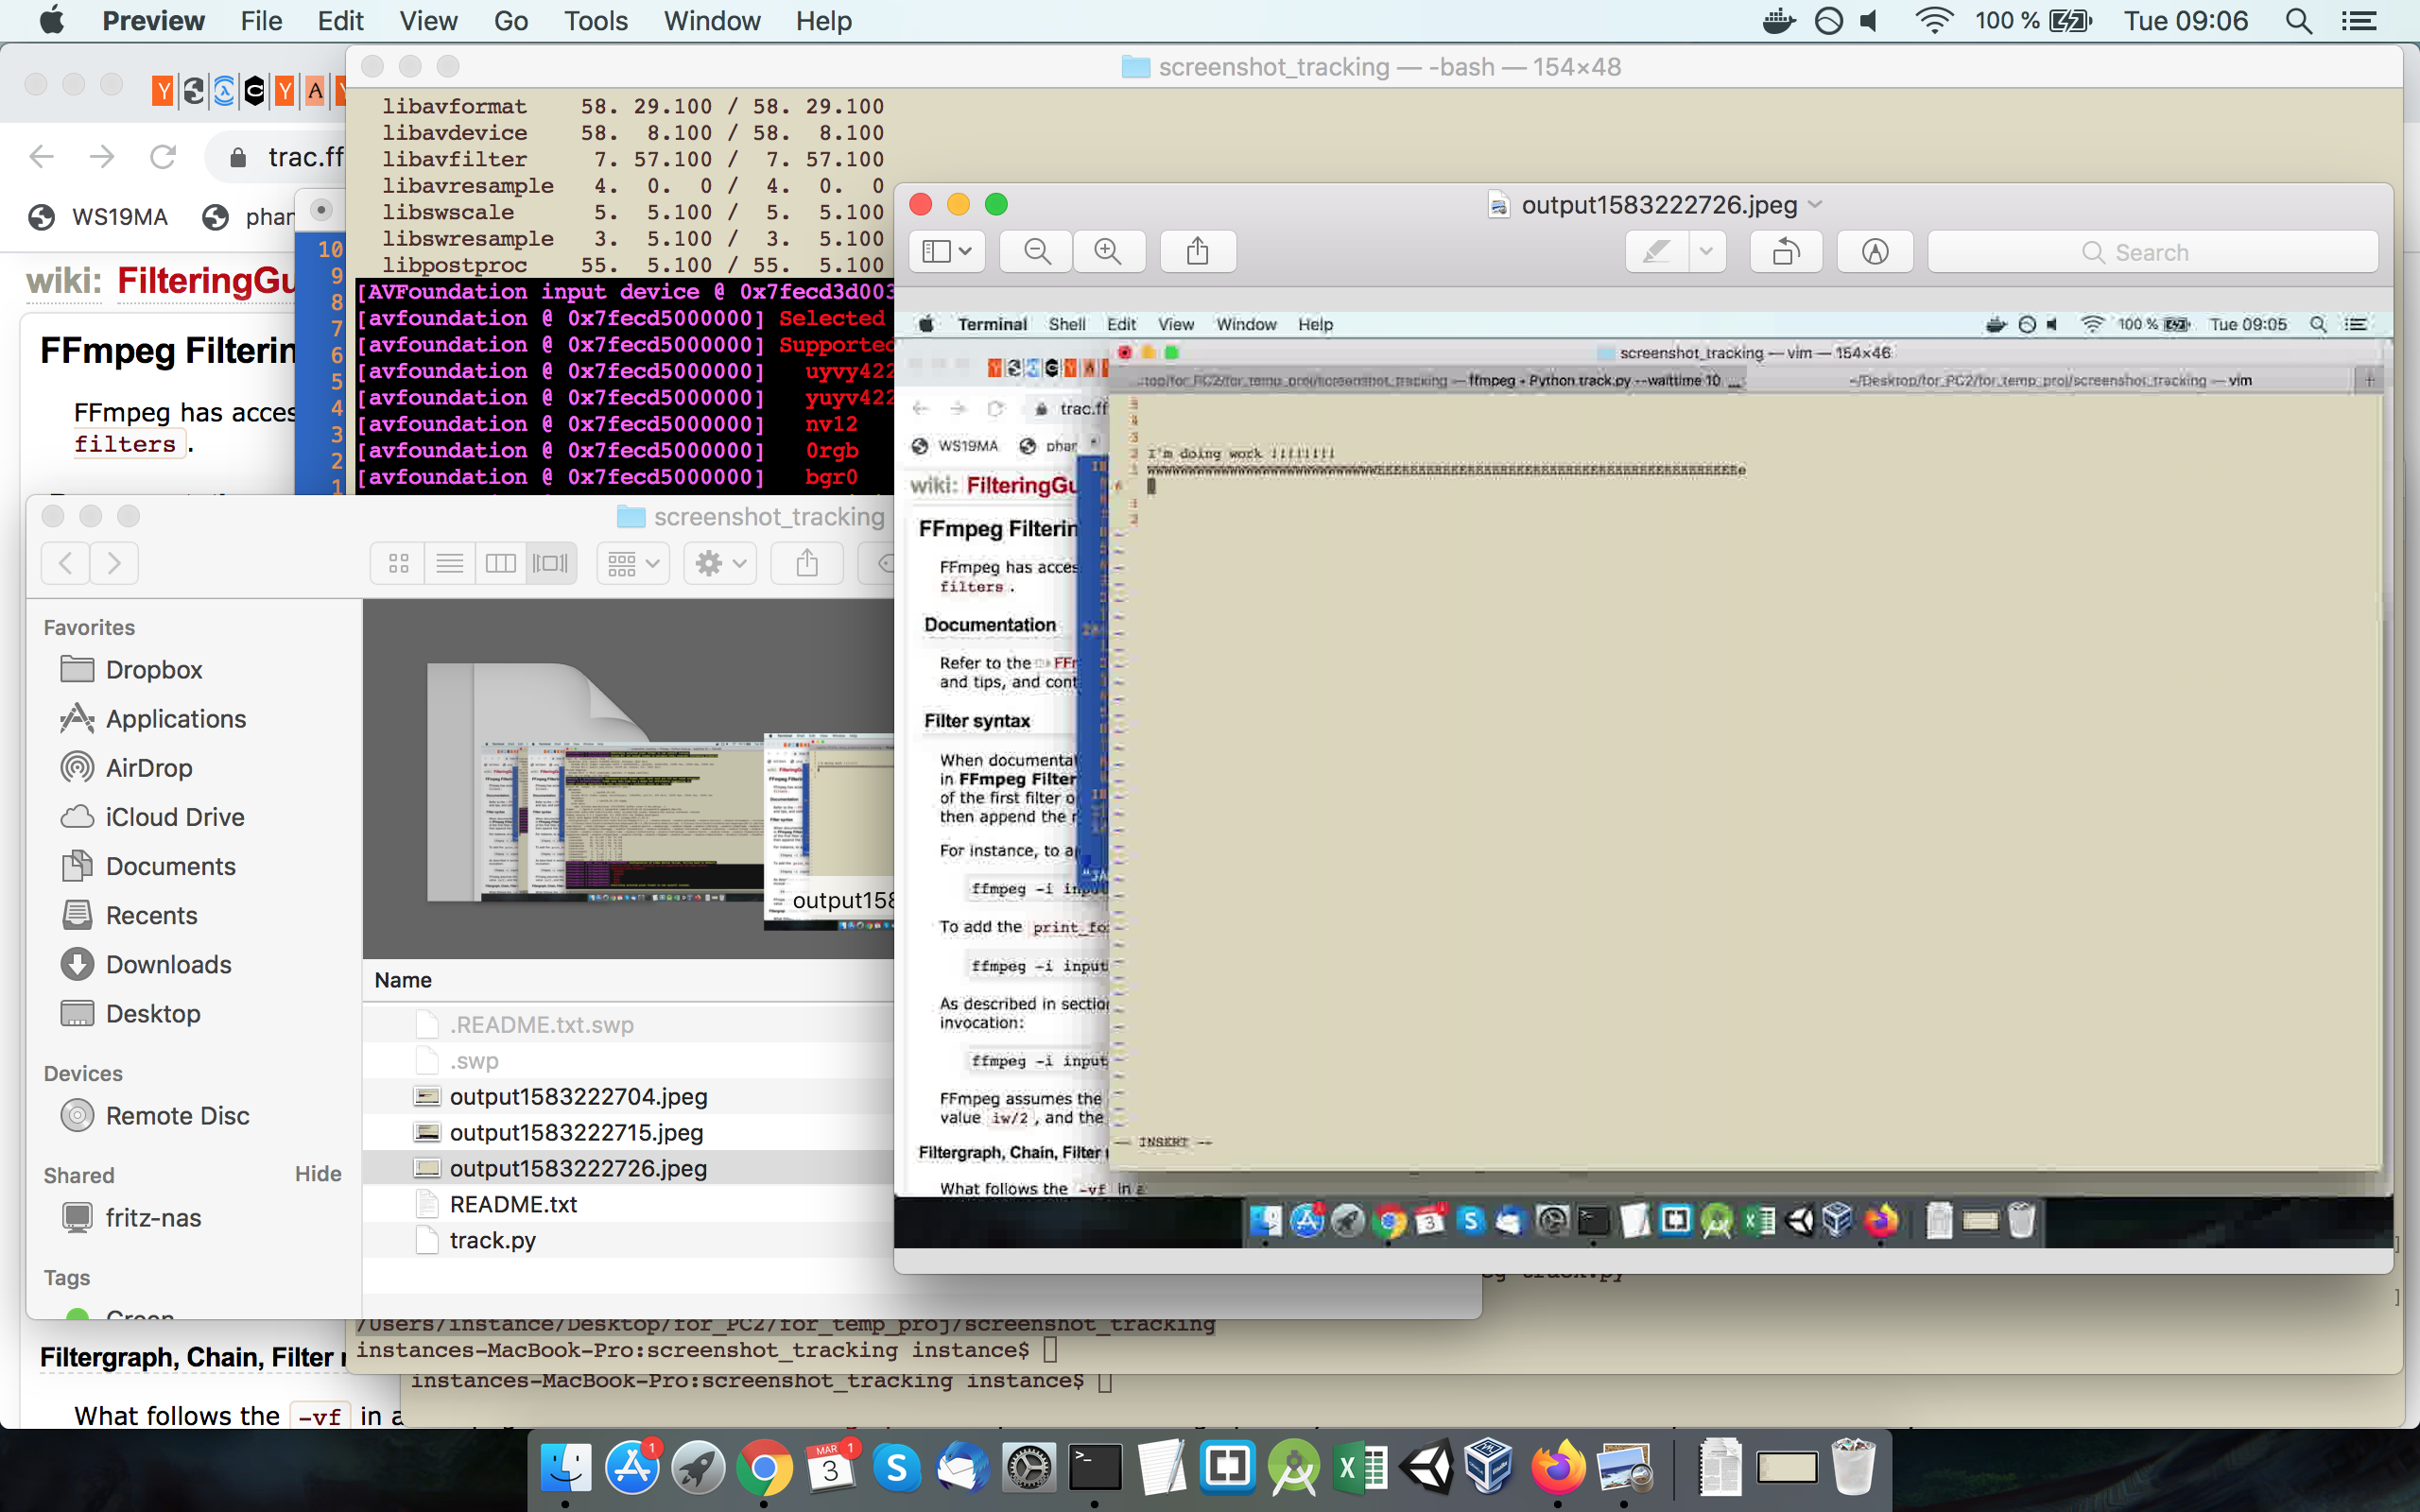Click the Zoom In magnifier in Preview

pyautogui.click(x=1108, y=252)
